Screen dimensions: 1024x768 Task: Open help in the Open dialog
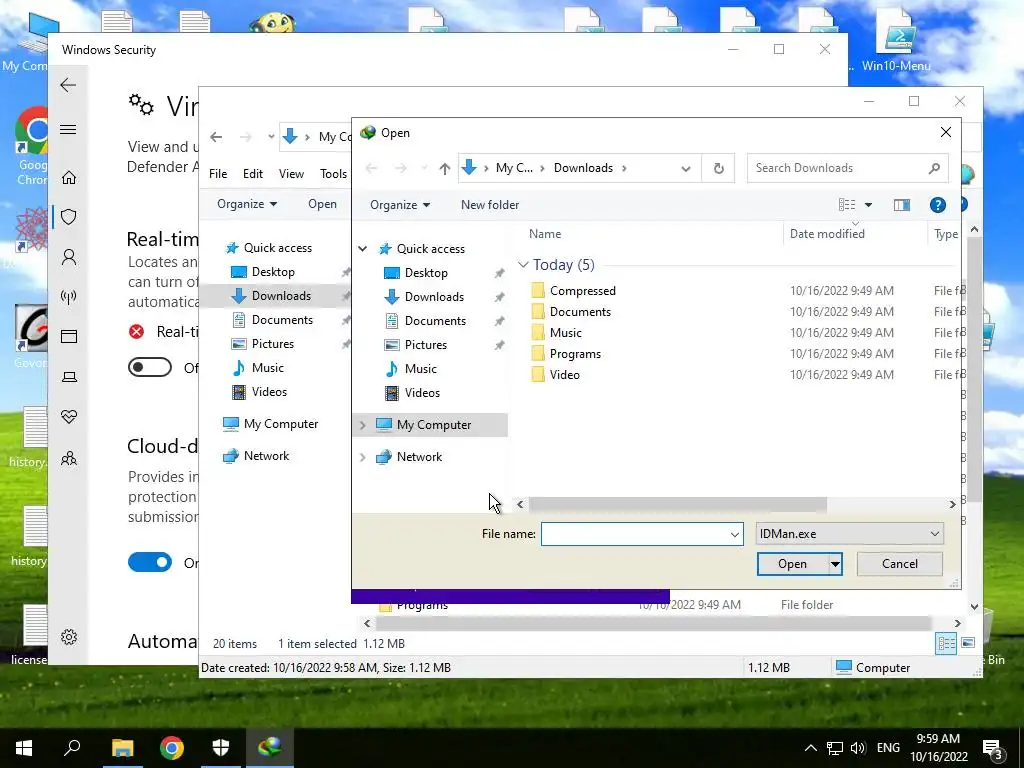point(937,205)
